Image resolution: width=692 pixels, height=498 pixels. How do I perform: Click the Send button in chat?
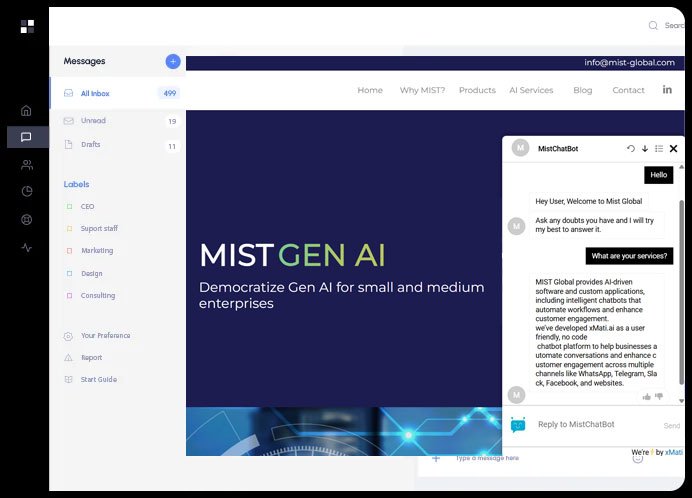click(671, 426)
